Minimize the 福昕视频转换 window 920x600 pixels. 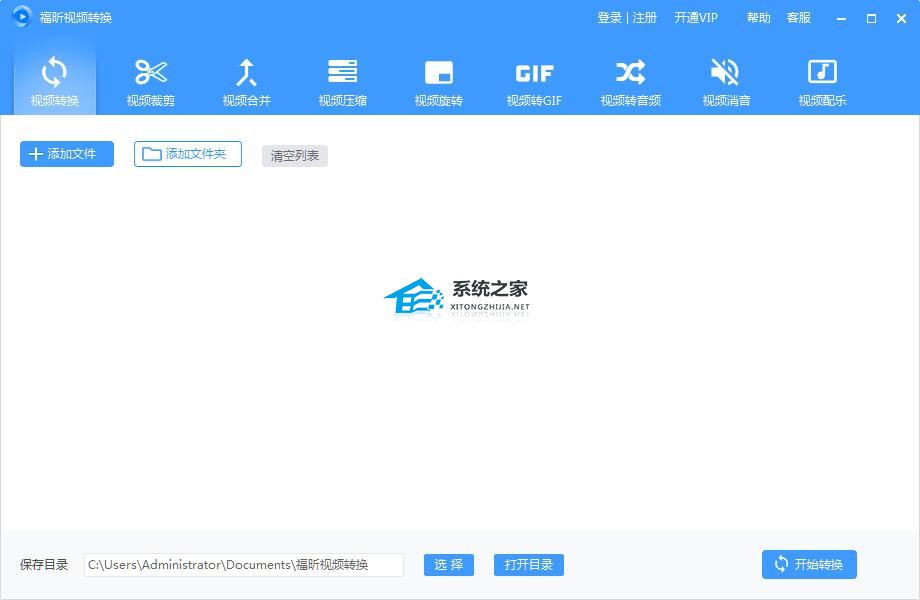pos(841,19)
